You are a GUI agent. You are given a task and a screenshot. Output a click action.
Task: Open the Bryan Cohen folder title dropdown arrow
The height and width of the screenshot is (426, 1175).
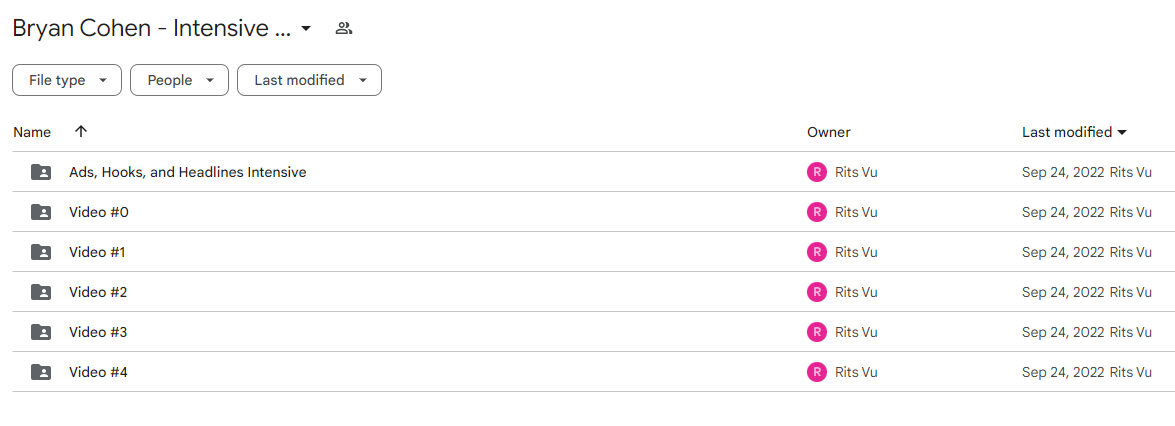(306, 29)
